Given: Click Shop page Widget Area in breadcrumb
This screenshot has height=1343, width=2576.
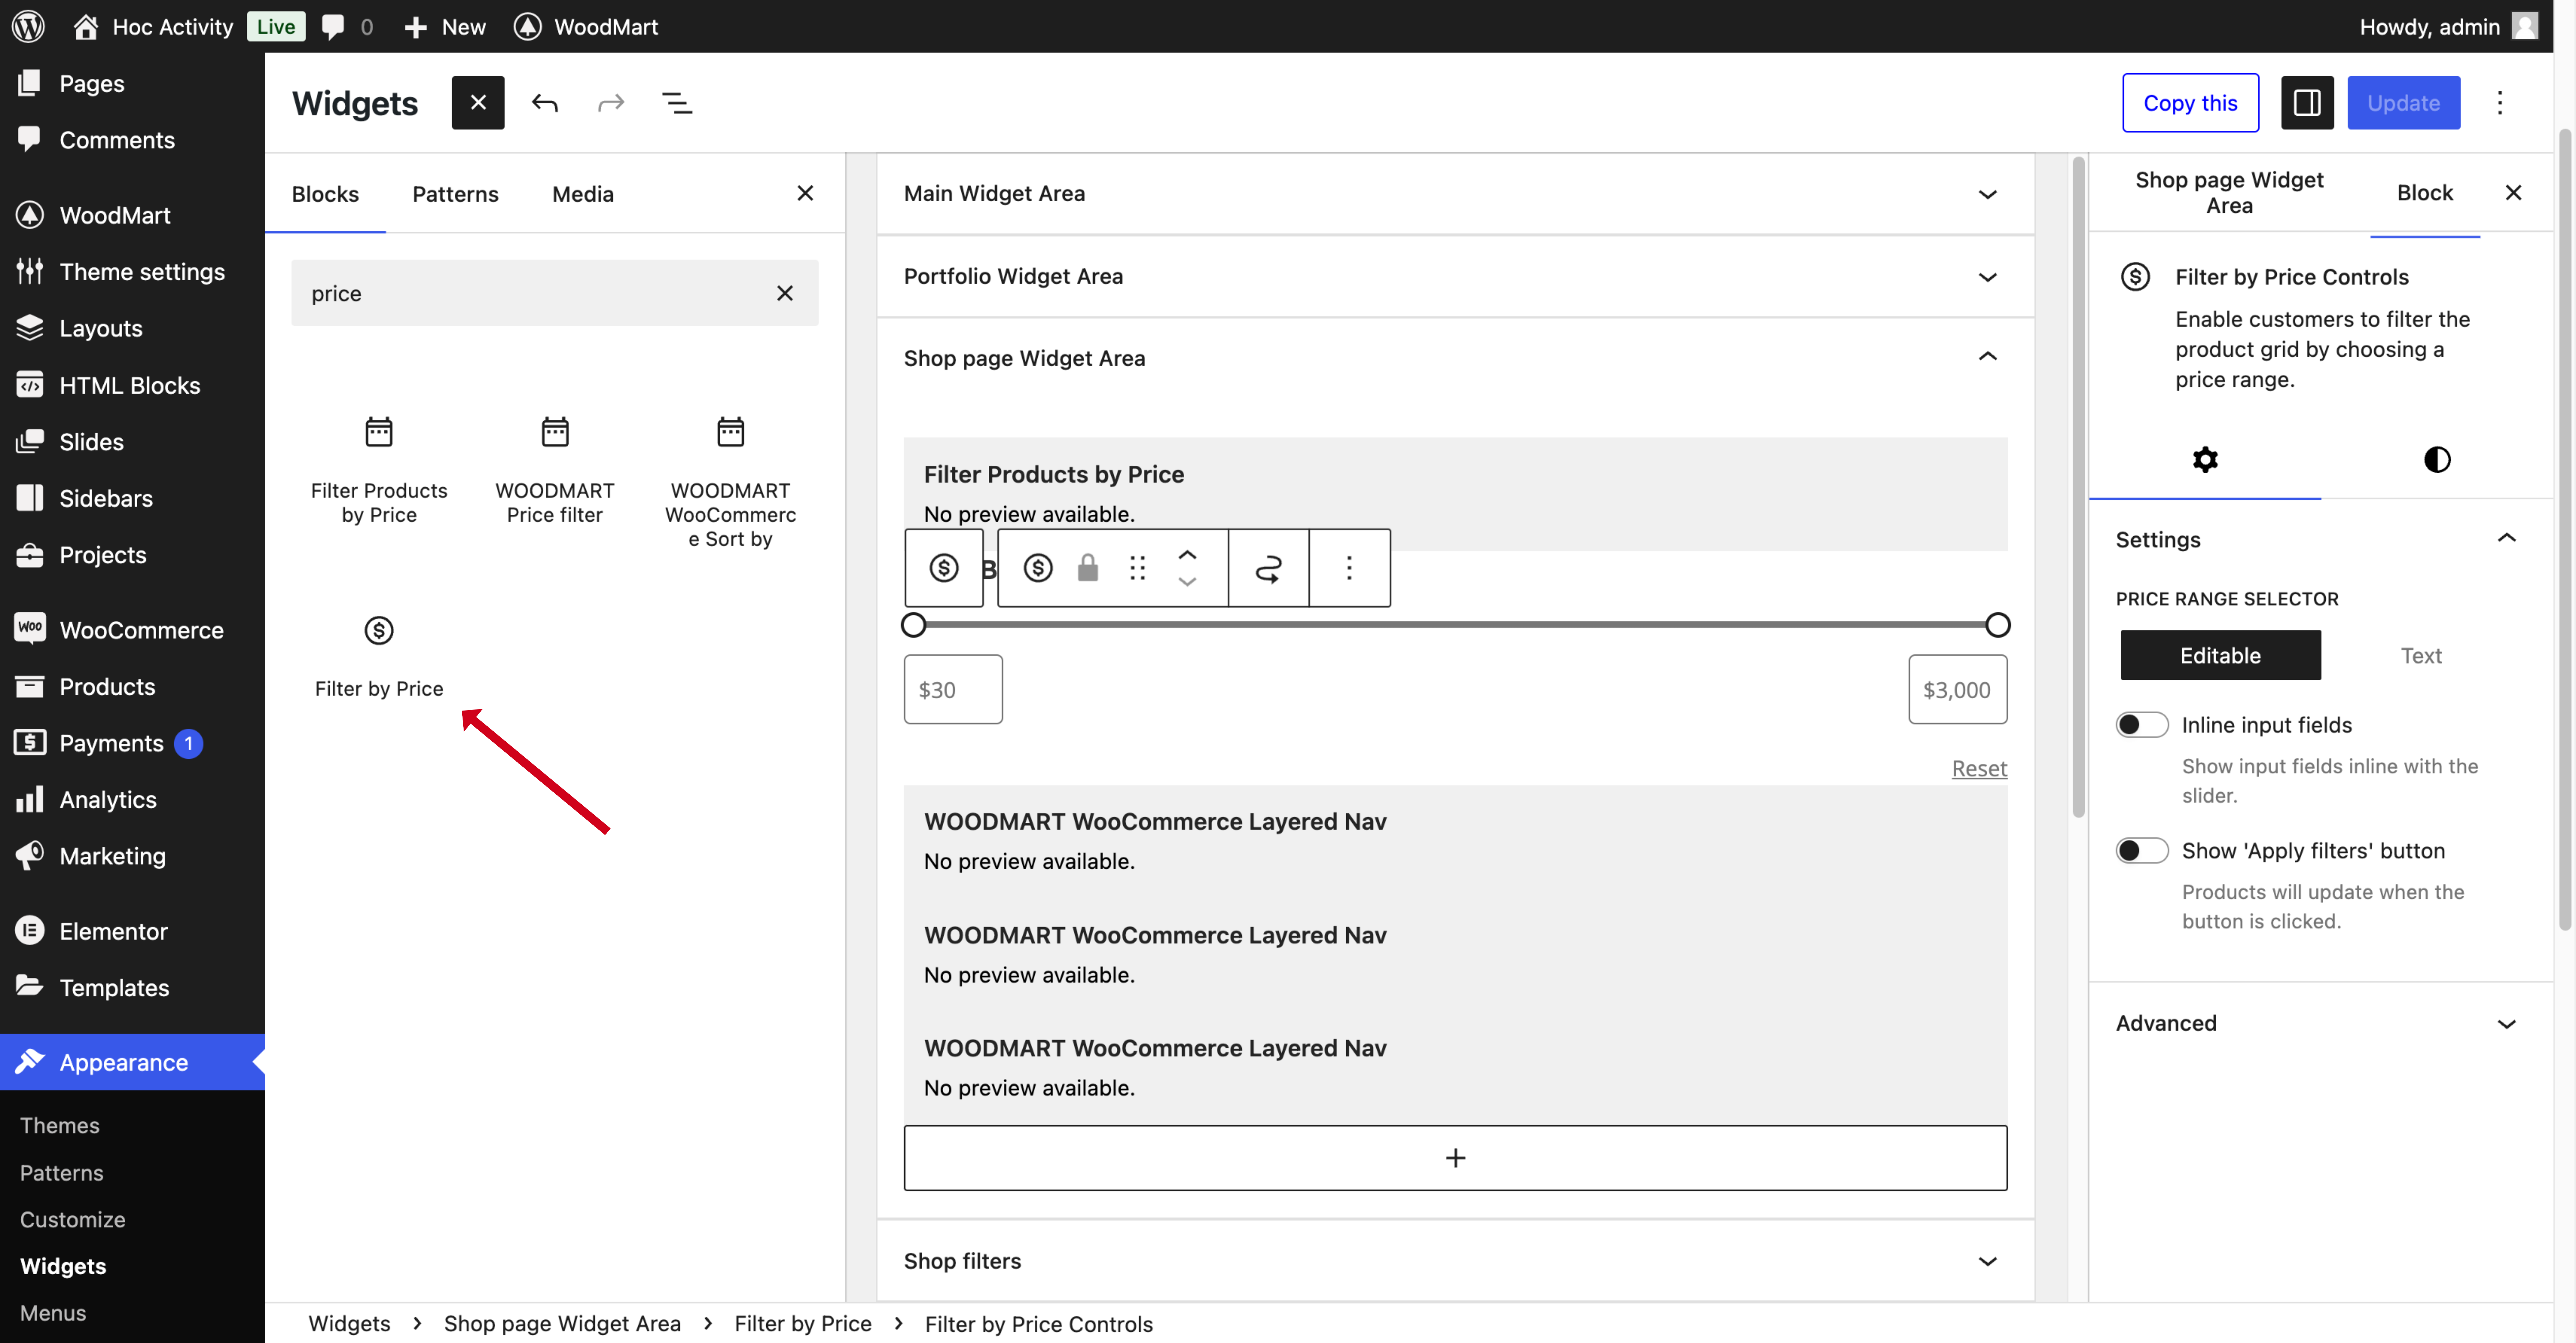Looking at the screenshot, I should (562, 1324).
